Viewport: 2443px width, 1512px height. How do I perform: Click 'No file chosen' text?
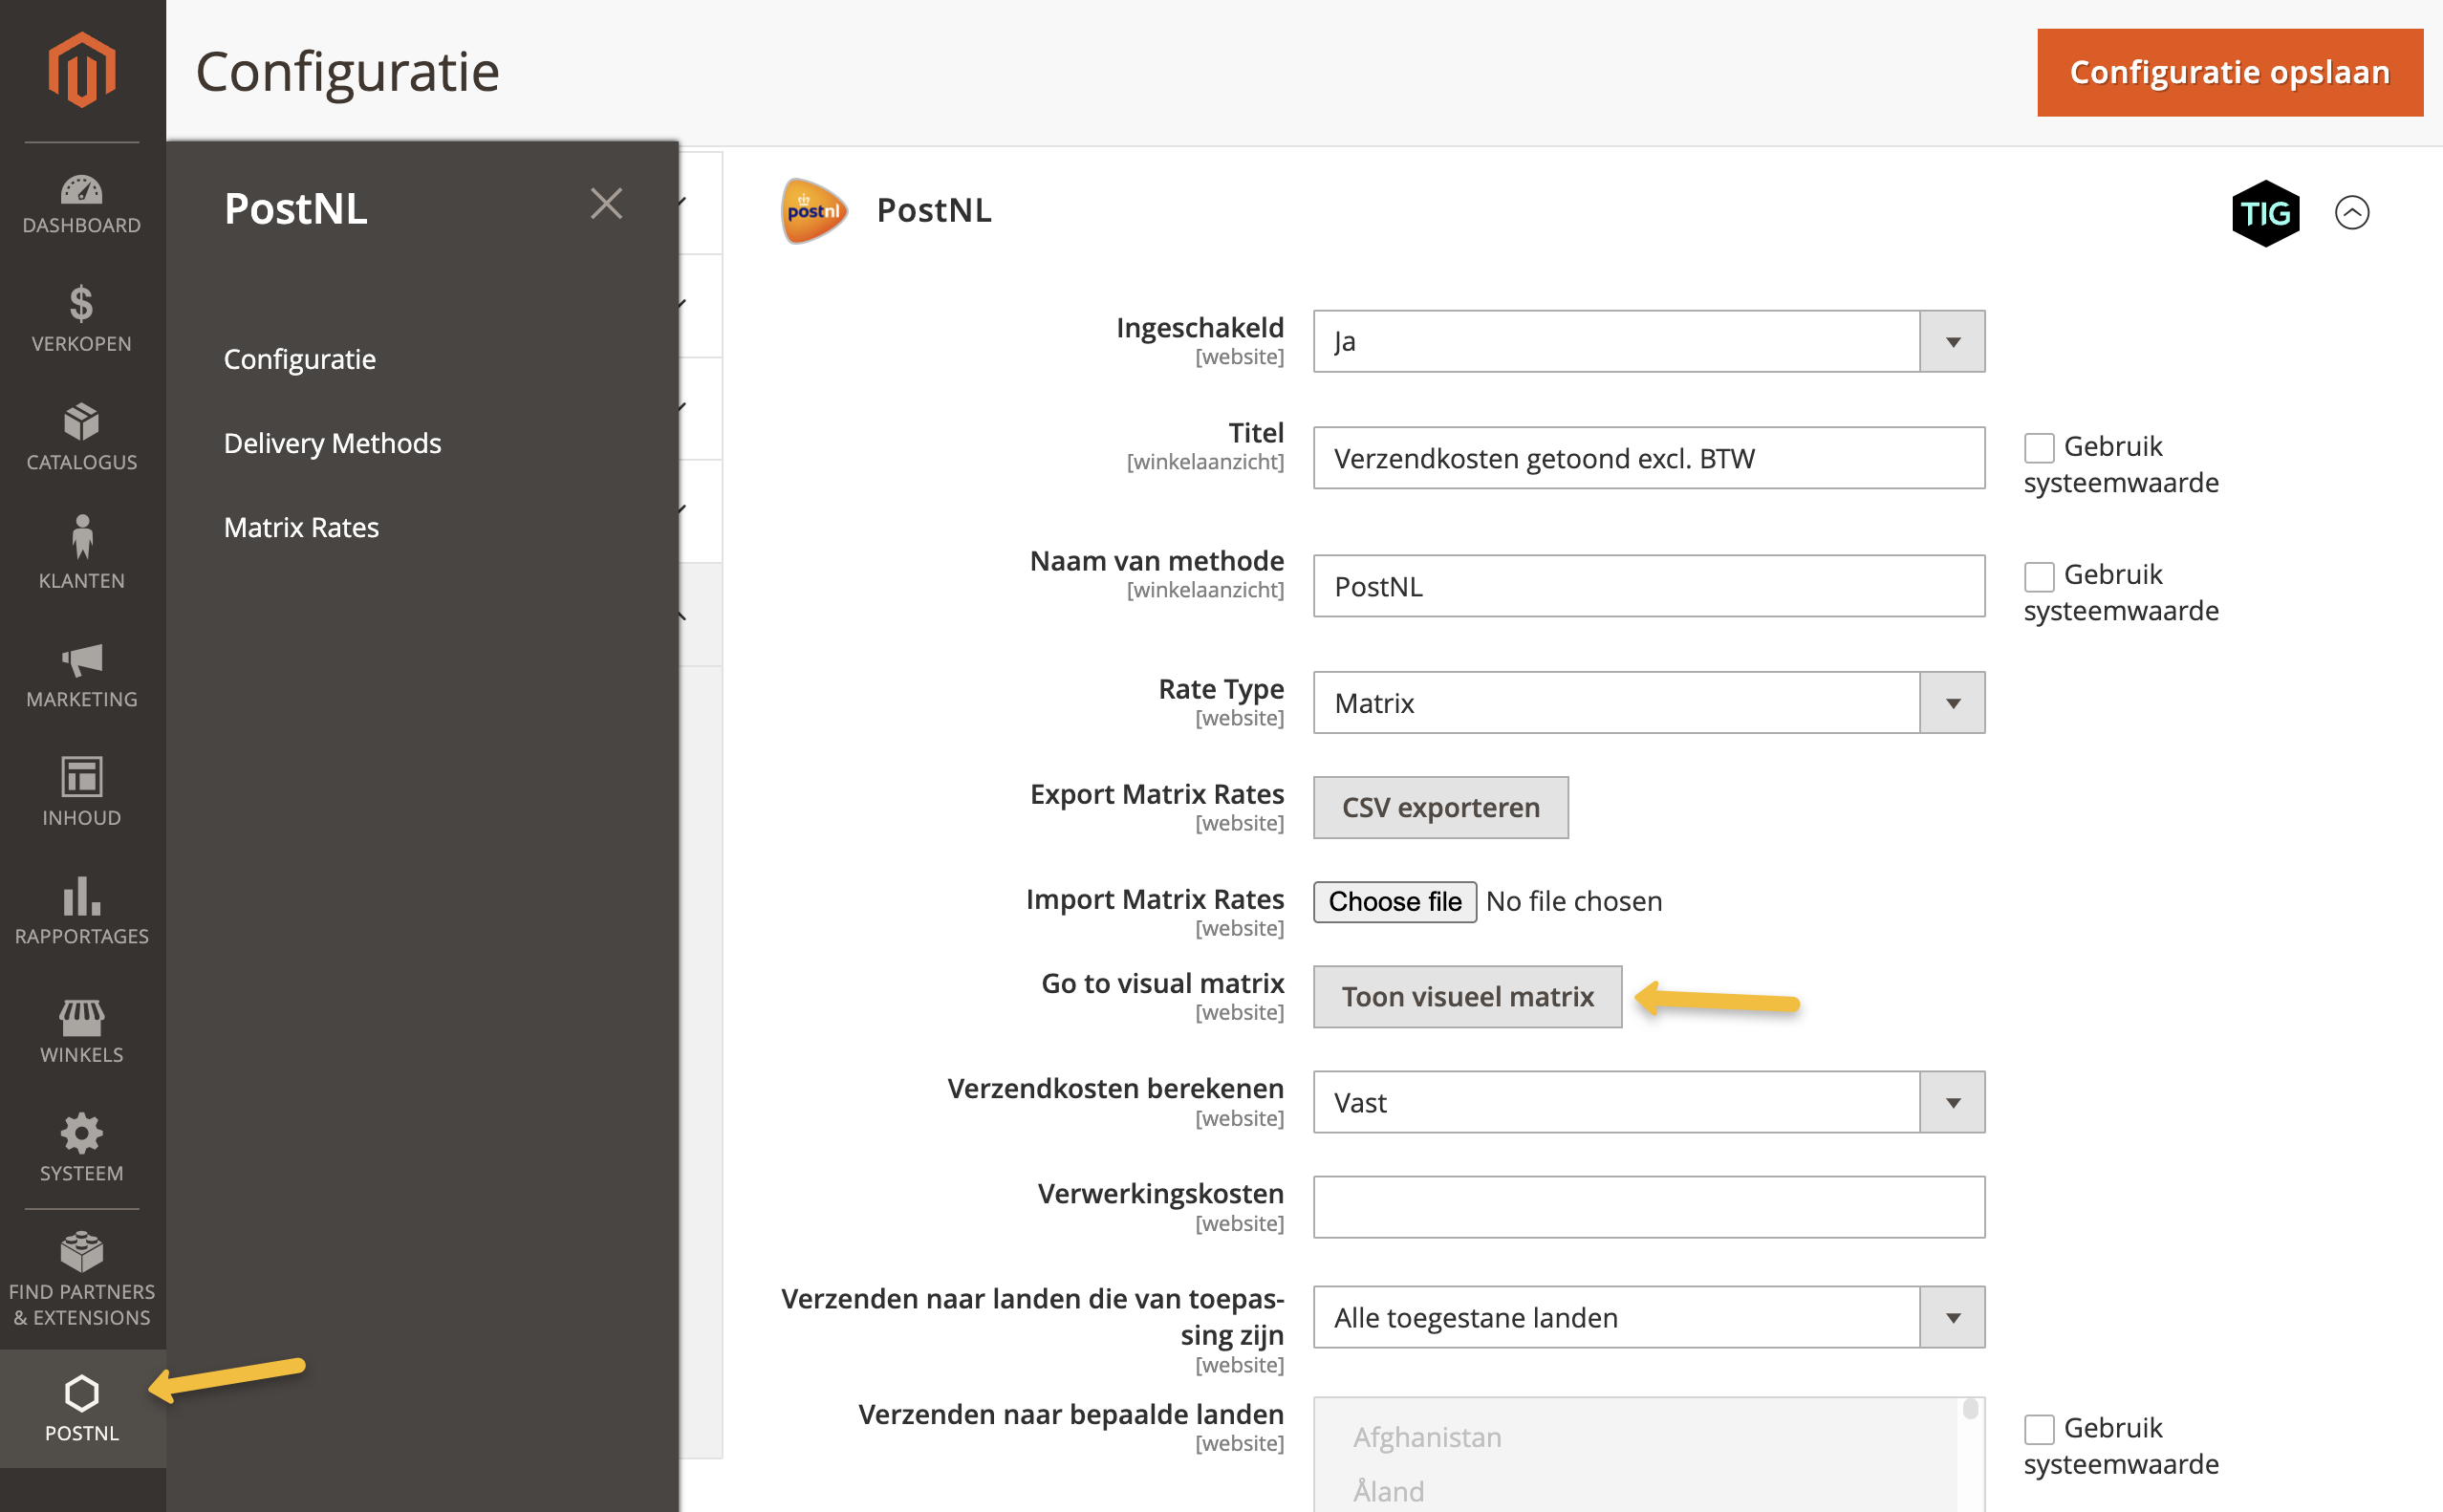1574,901
